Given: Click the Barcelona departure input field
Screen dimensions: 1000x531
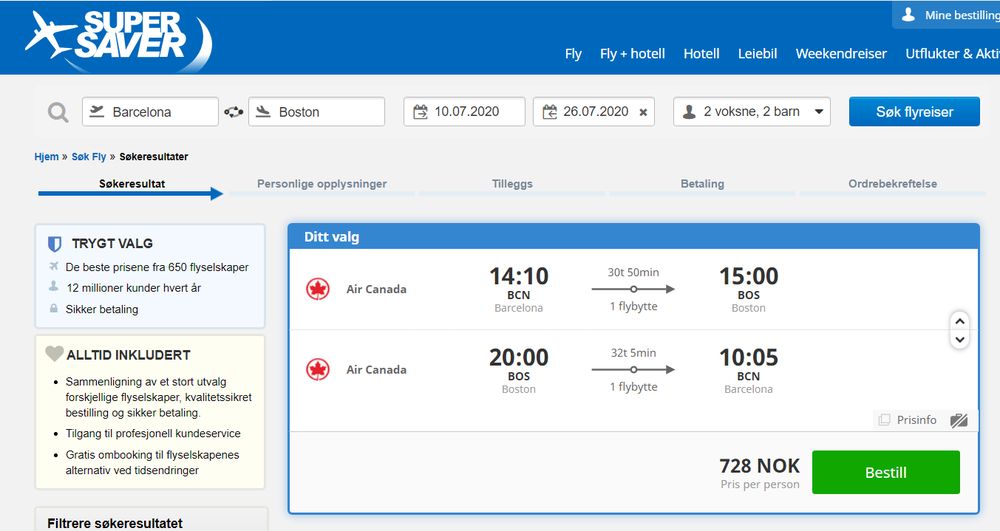Looking at the screenshot, I should tap(151, 112).
